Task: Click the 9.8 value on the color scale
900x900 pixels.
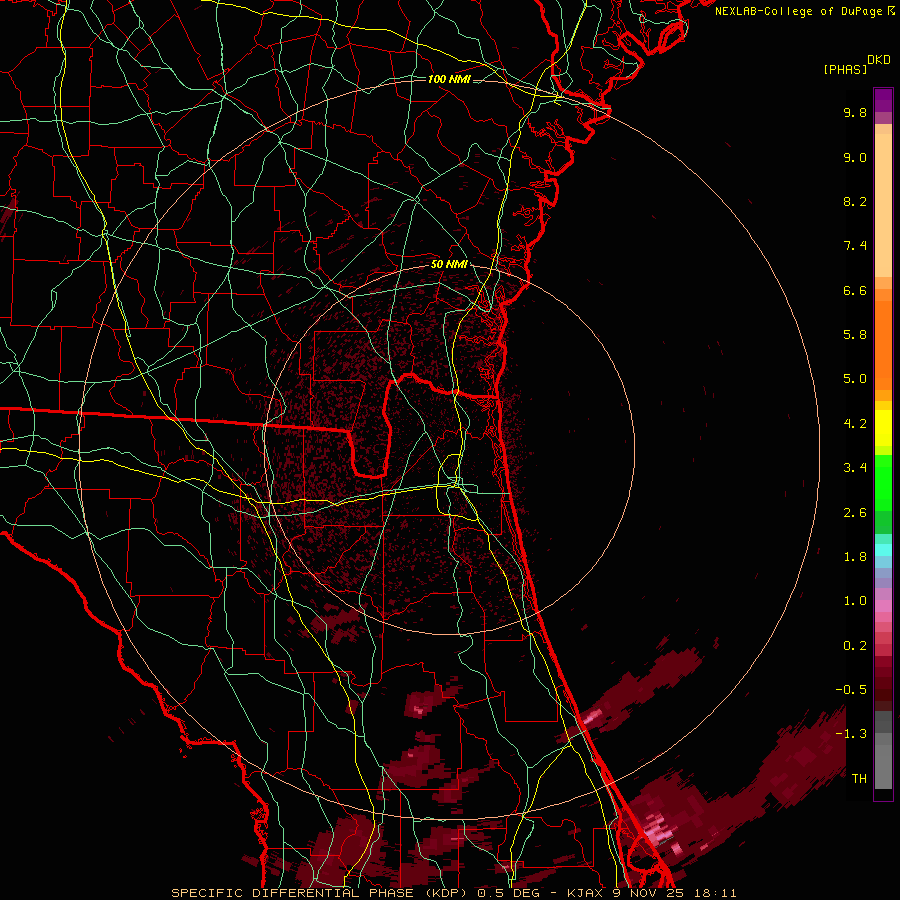Action: click(x=855, y=113)
